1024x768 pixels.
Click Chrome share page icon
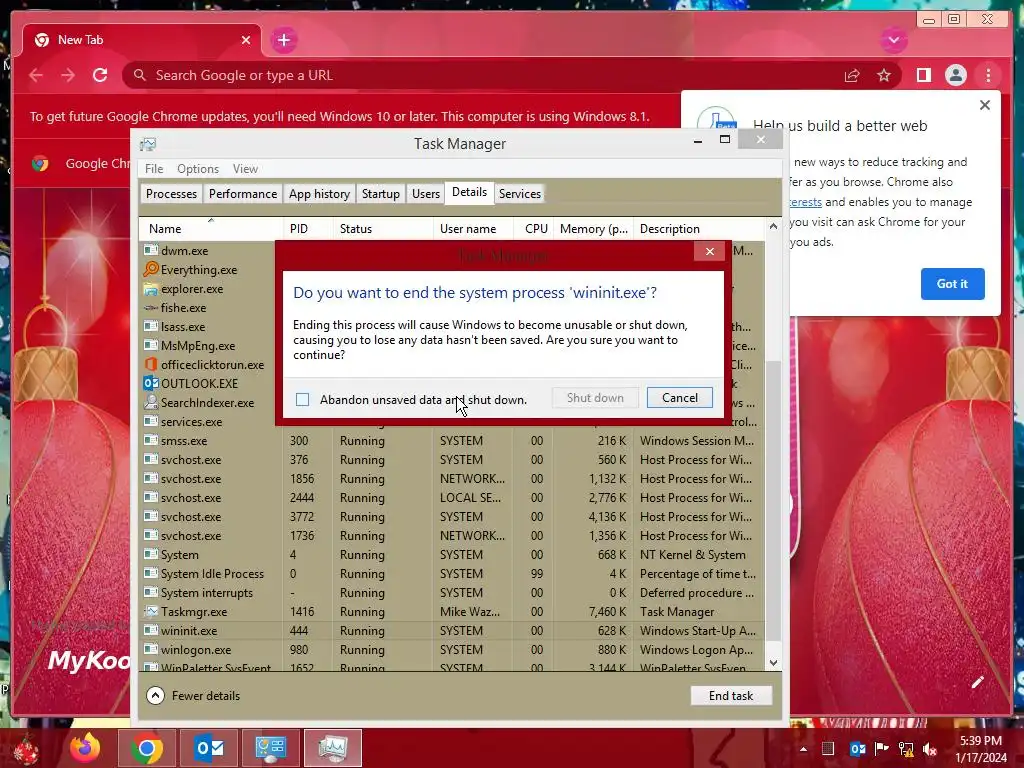pos(852,75)
